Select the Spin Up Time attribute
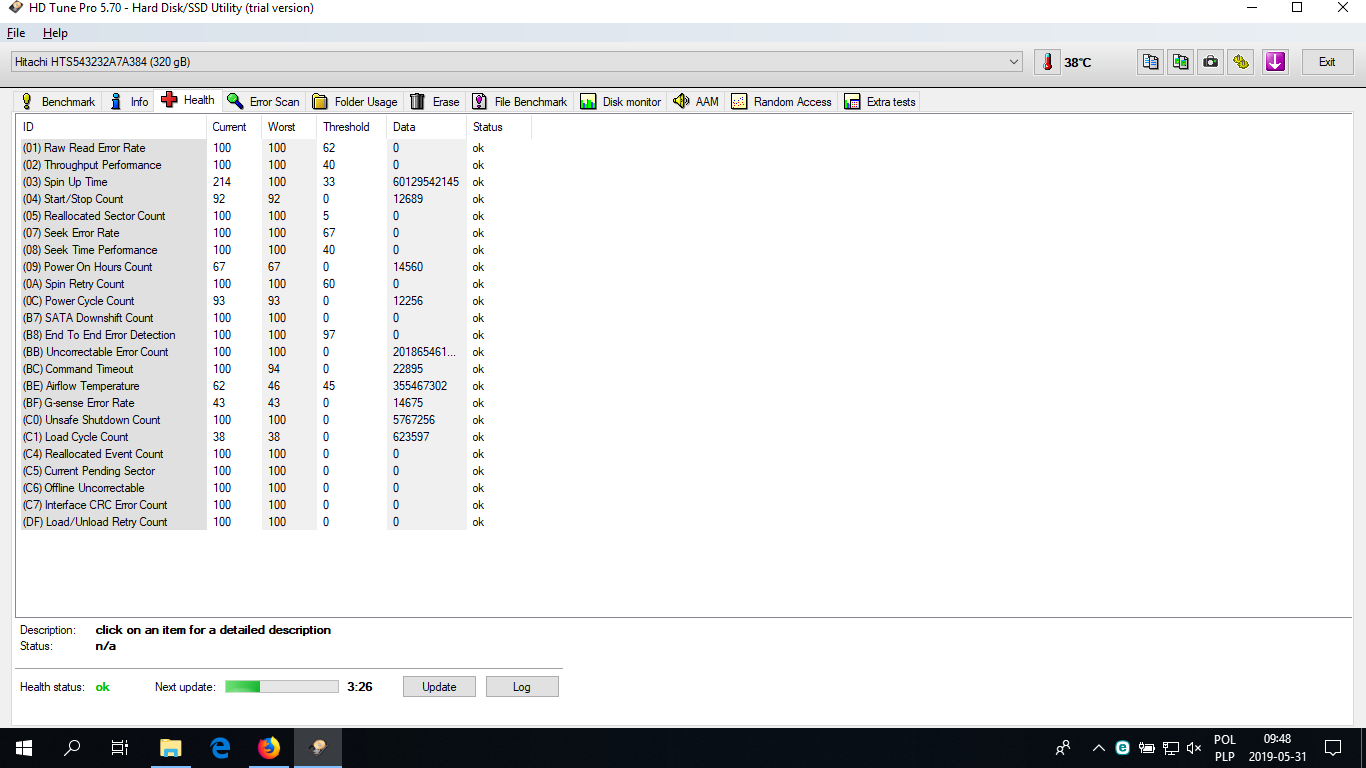Viewport: 1366px width, 768px height. [x=275, y=182]
